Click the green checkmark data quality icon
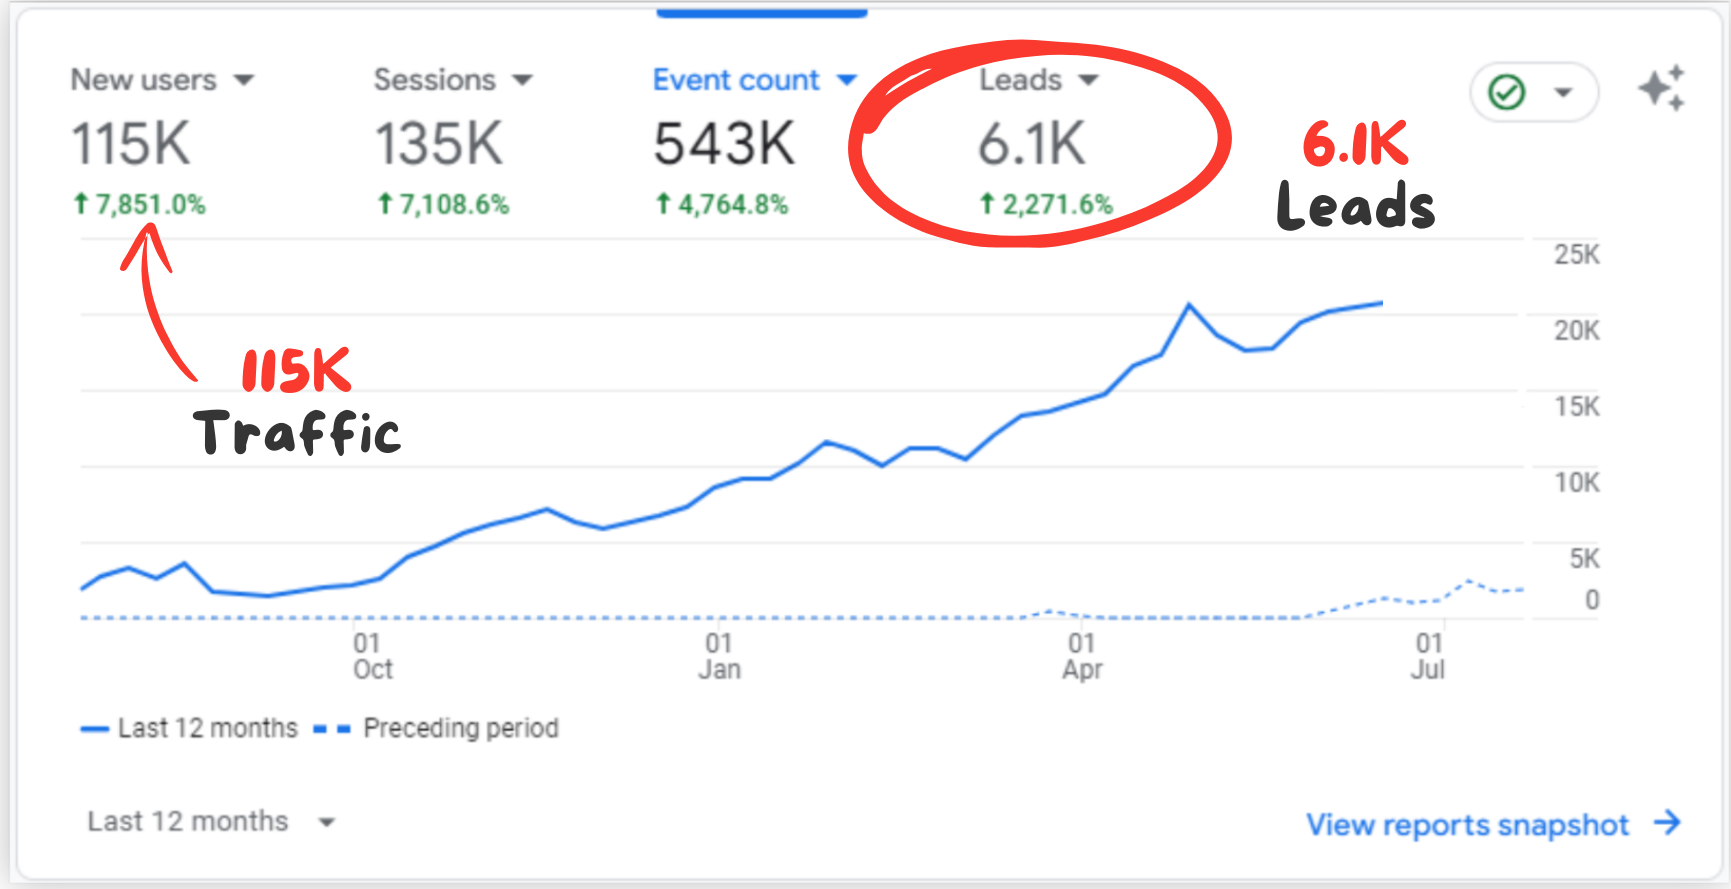 click(1506, 93)
